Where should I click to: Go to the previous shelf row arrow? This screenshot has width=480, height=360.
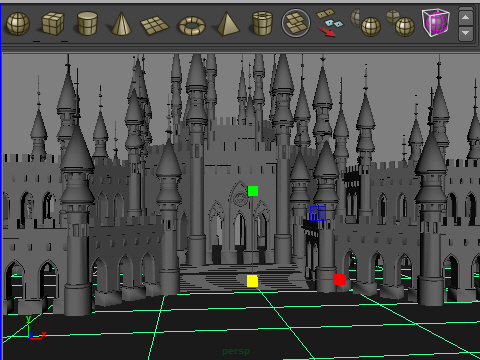click(x=466, y=17)
